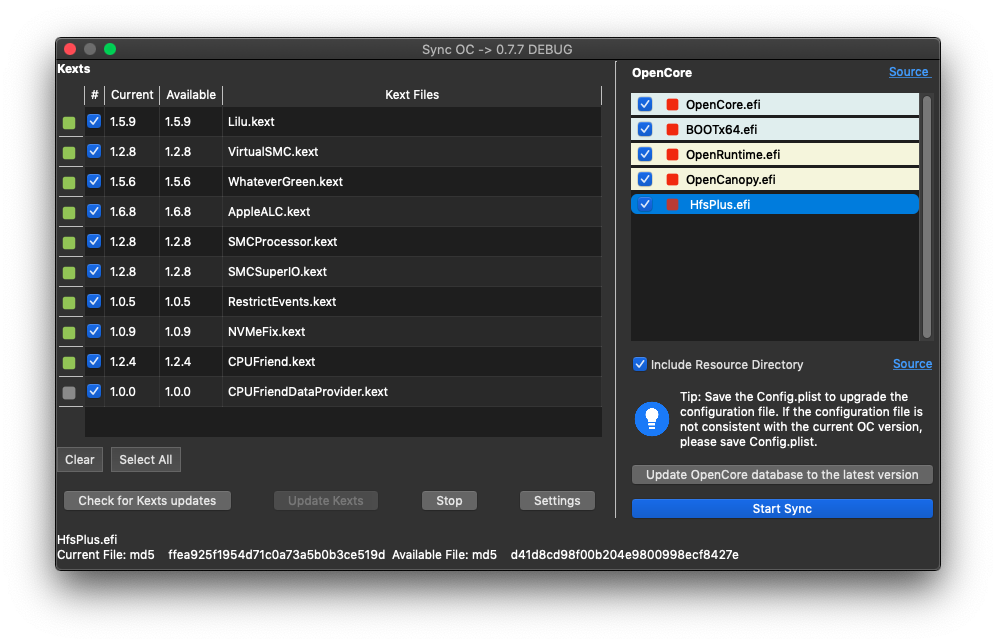
Task: Open the OpenCore Source link
Action: 909,72
